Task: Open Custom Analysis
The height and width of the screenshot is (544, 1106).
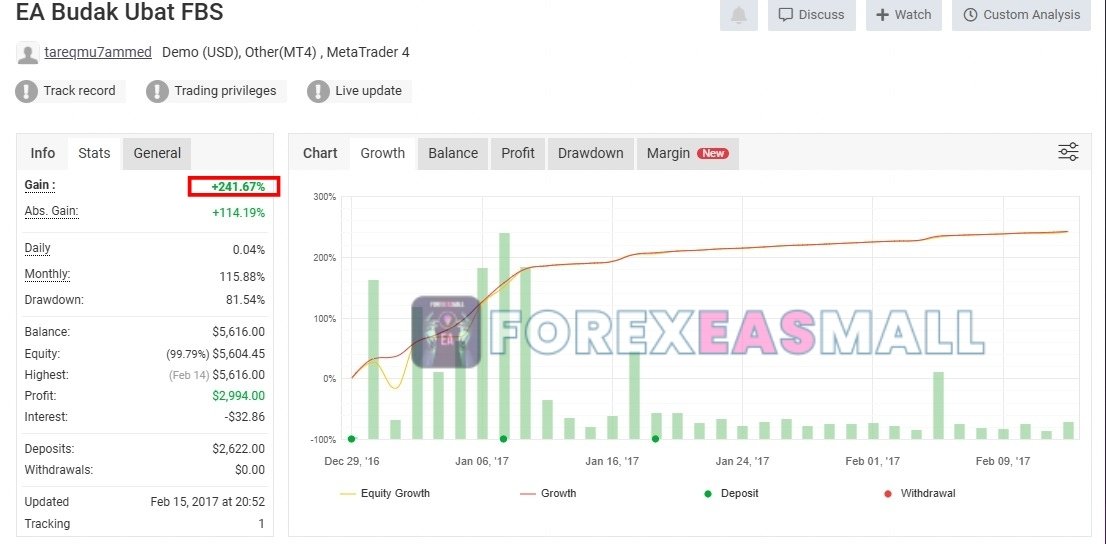Action: coord(1021,15)
